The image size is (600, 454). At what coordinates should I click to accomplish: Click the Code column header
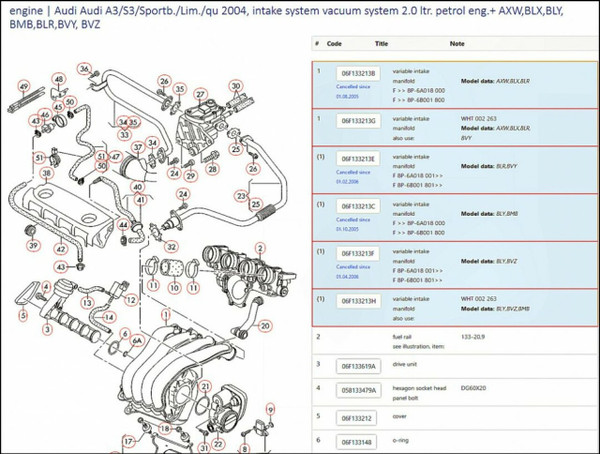pos(335,45)
